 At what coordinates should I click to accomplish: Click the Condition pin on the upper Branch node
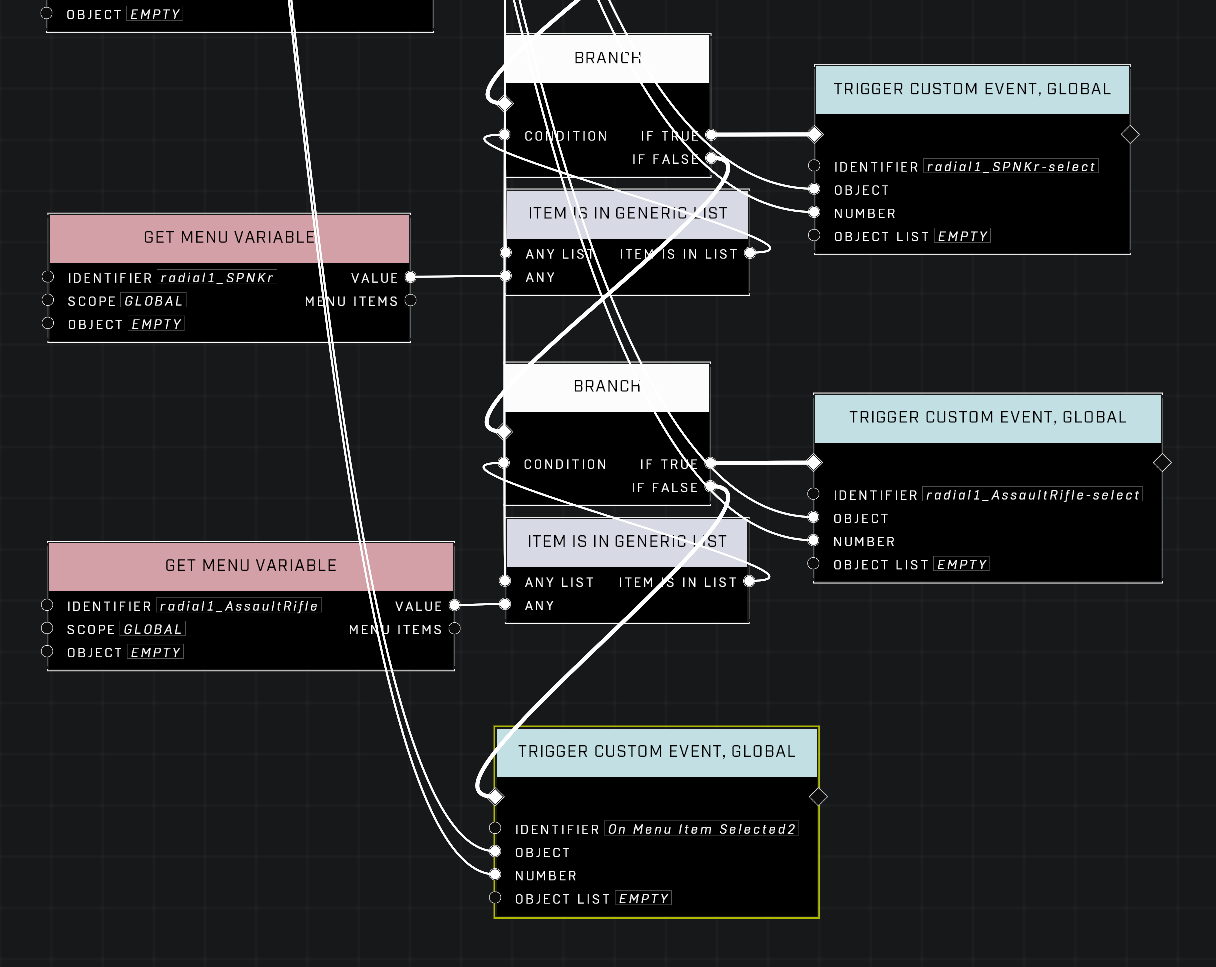point(505,135)
